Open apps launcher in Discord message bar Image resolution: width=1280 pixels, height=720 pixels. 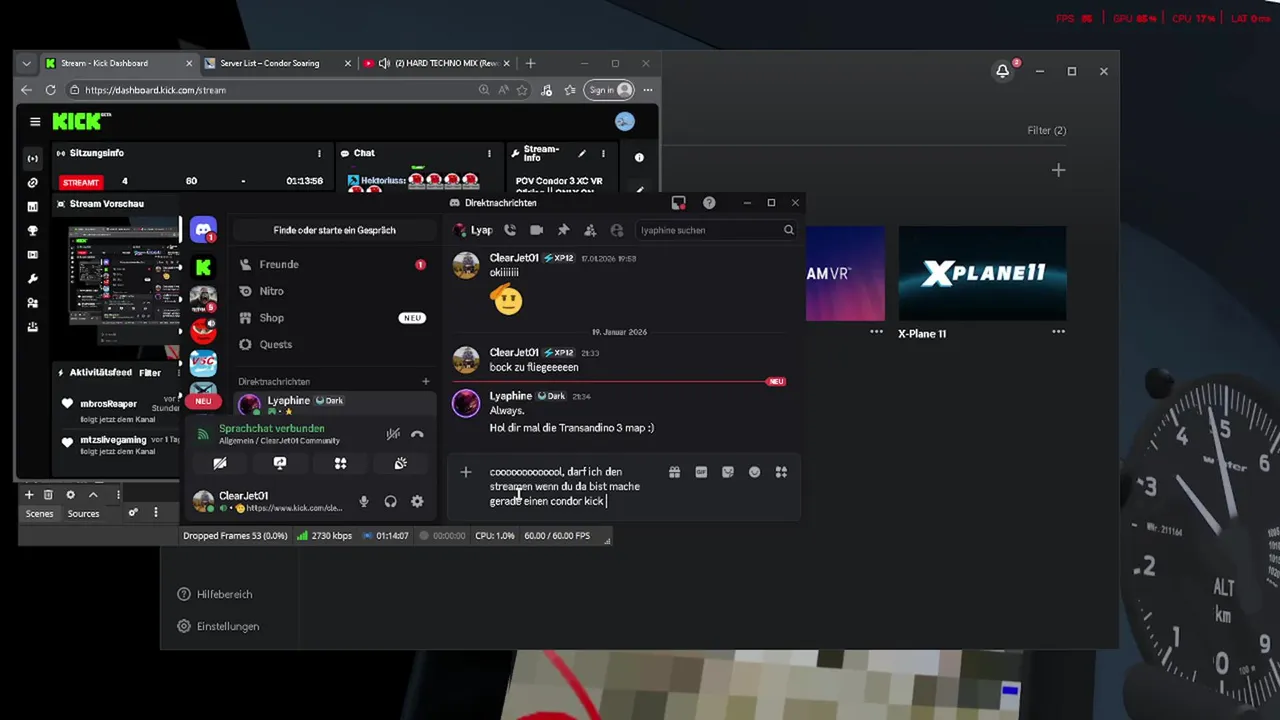click(x=781, y=472)
